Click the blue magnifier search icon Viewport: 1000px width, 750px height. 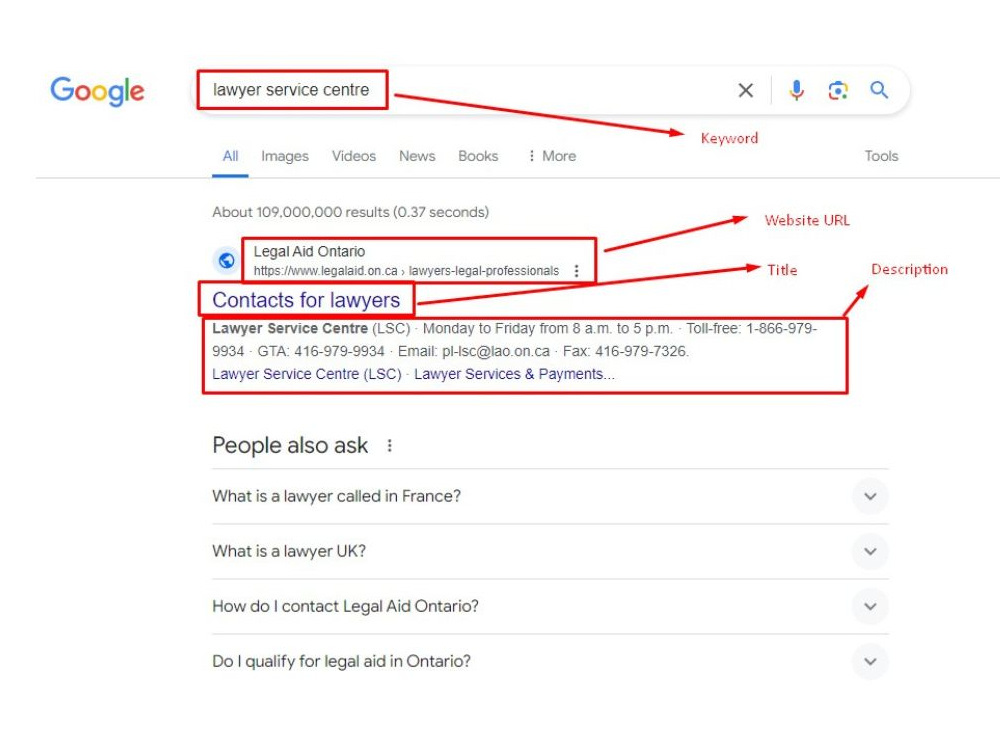click(879, 90)
